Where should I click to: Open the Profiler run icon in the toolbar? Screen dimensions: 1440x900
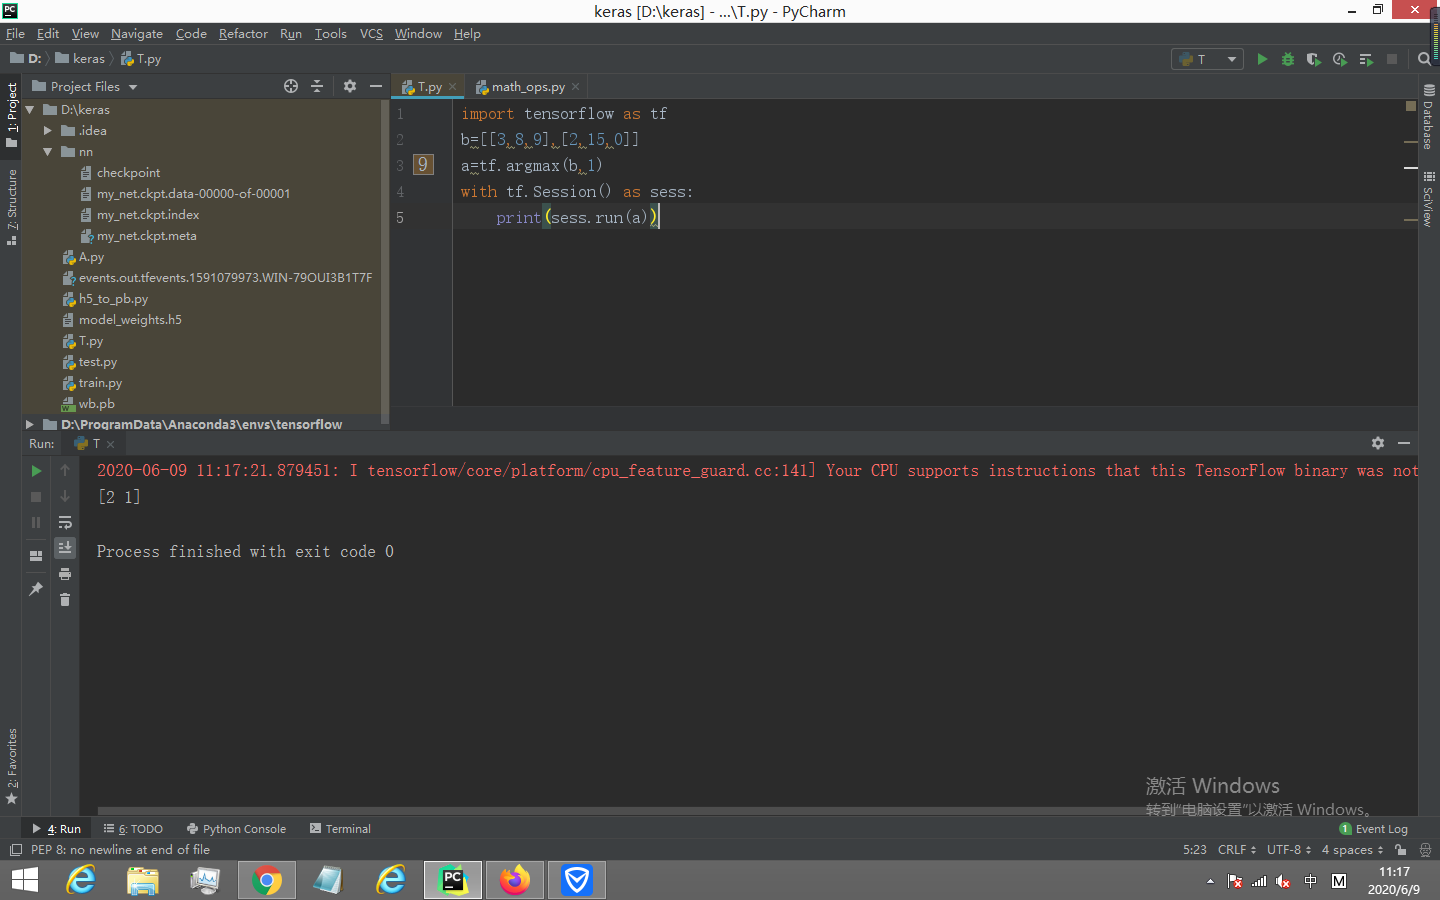(1339, 59)
